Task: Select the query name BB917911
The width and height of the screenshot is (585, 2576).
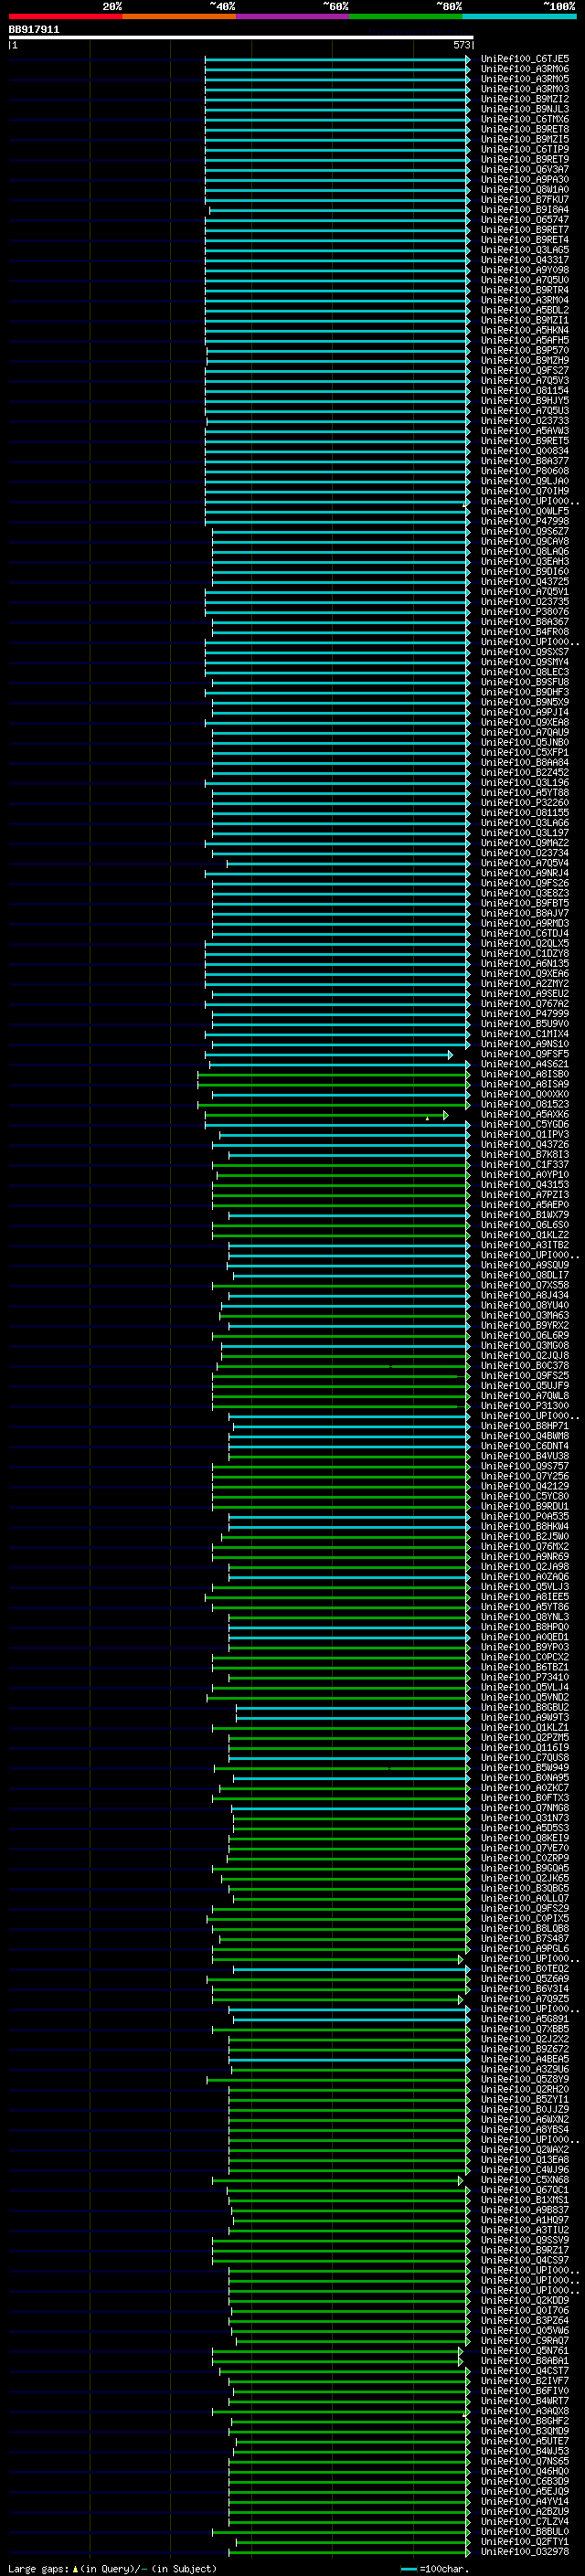Action: click(34, 30)
